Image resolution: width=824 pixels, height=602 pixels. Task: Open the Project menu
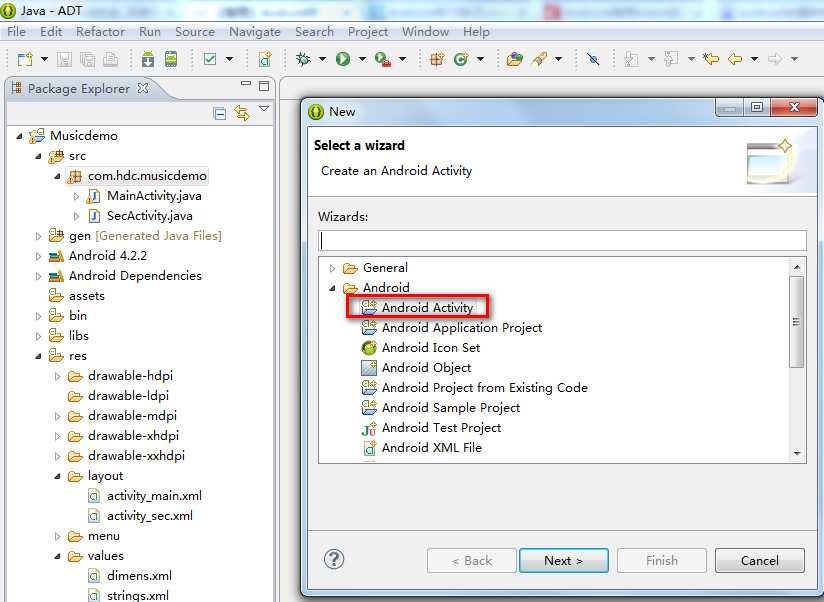[x=368, y=32]
